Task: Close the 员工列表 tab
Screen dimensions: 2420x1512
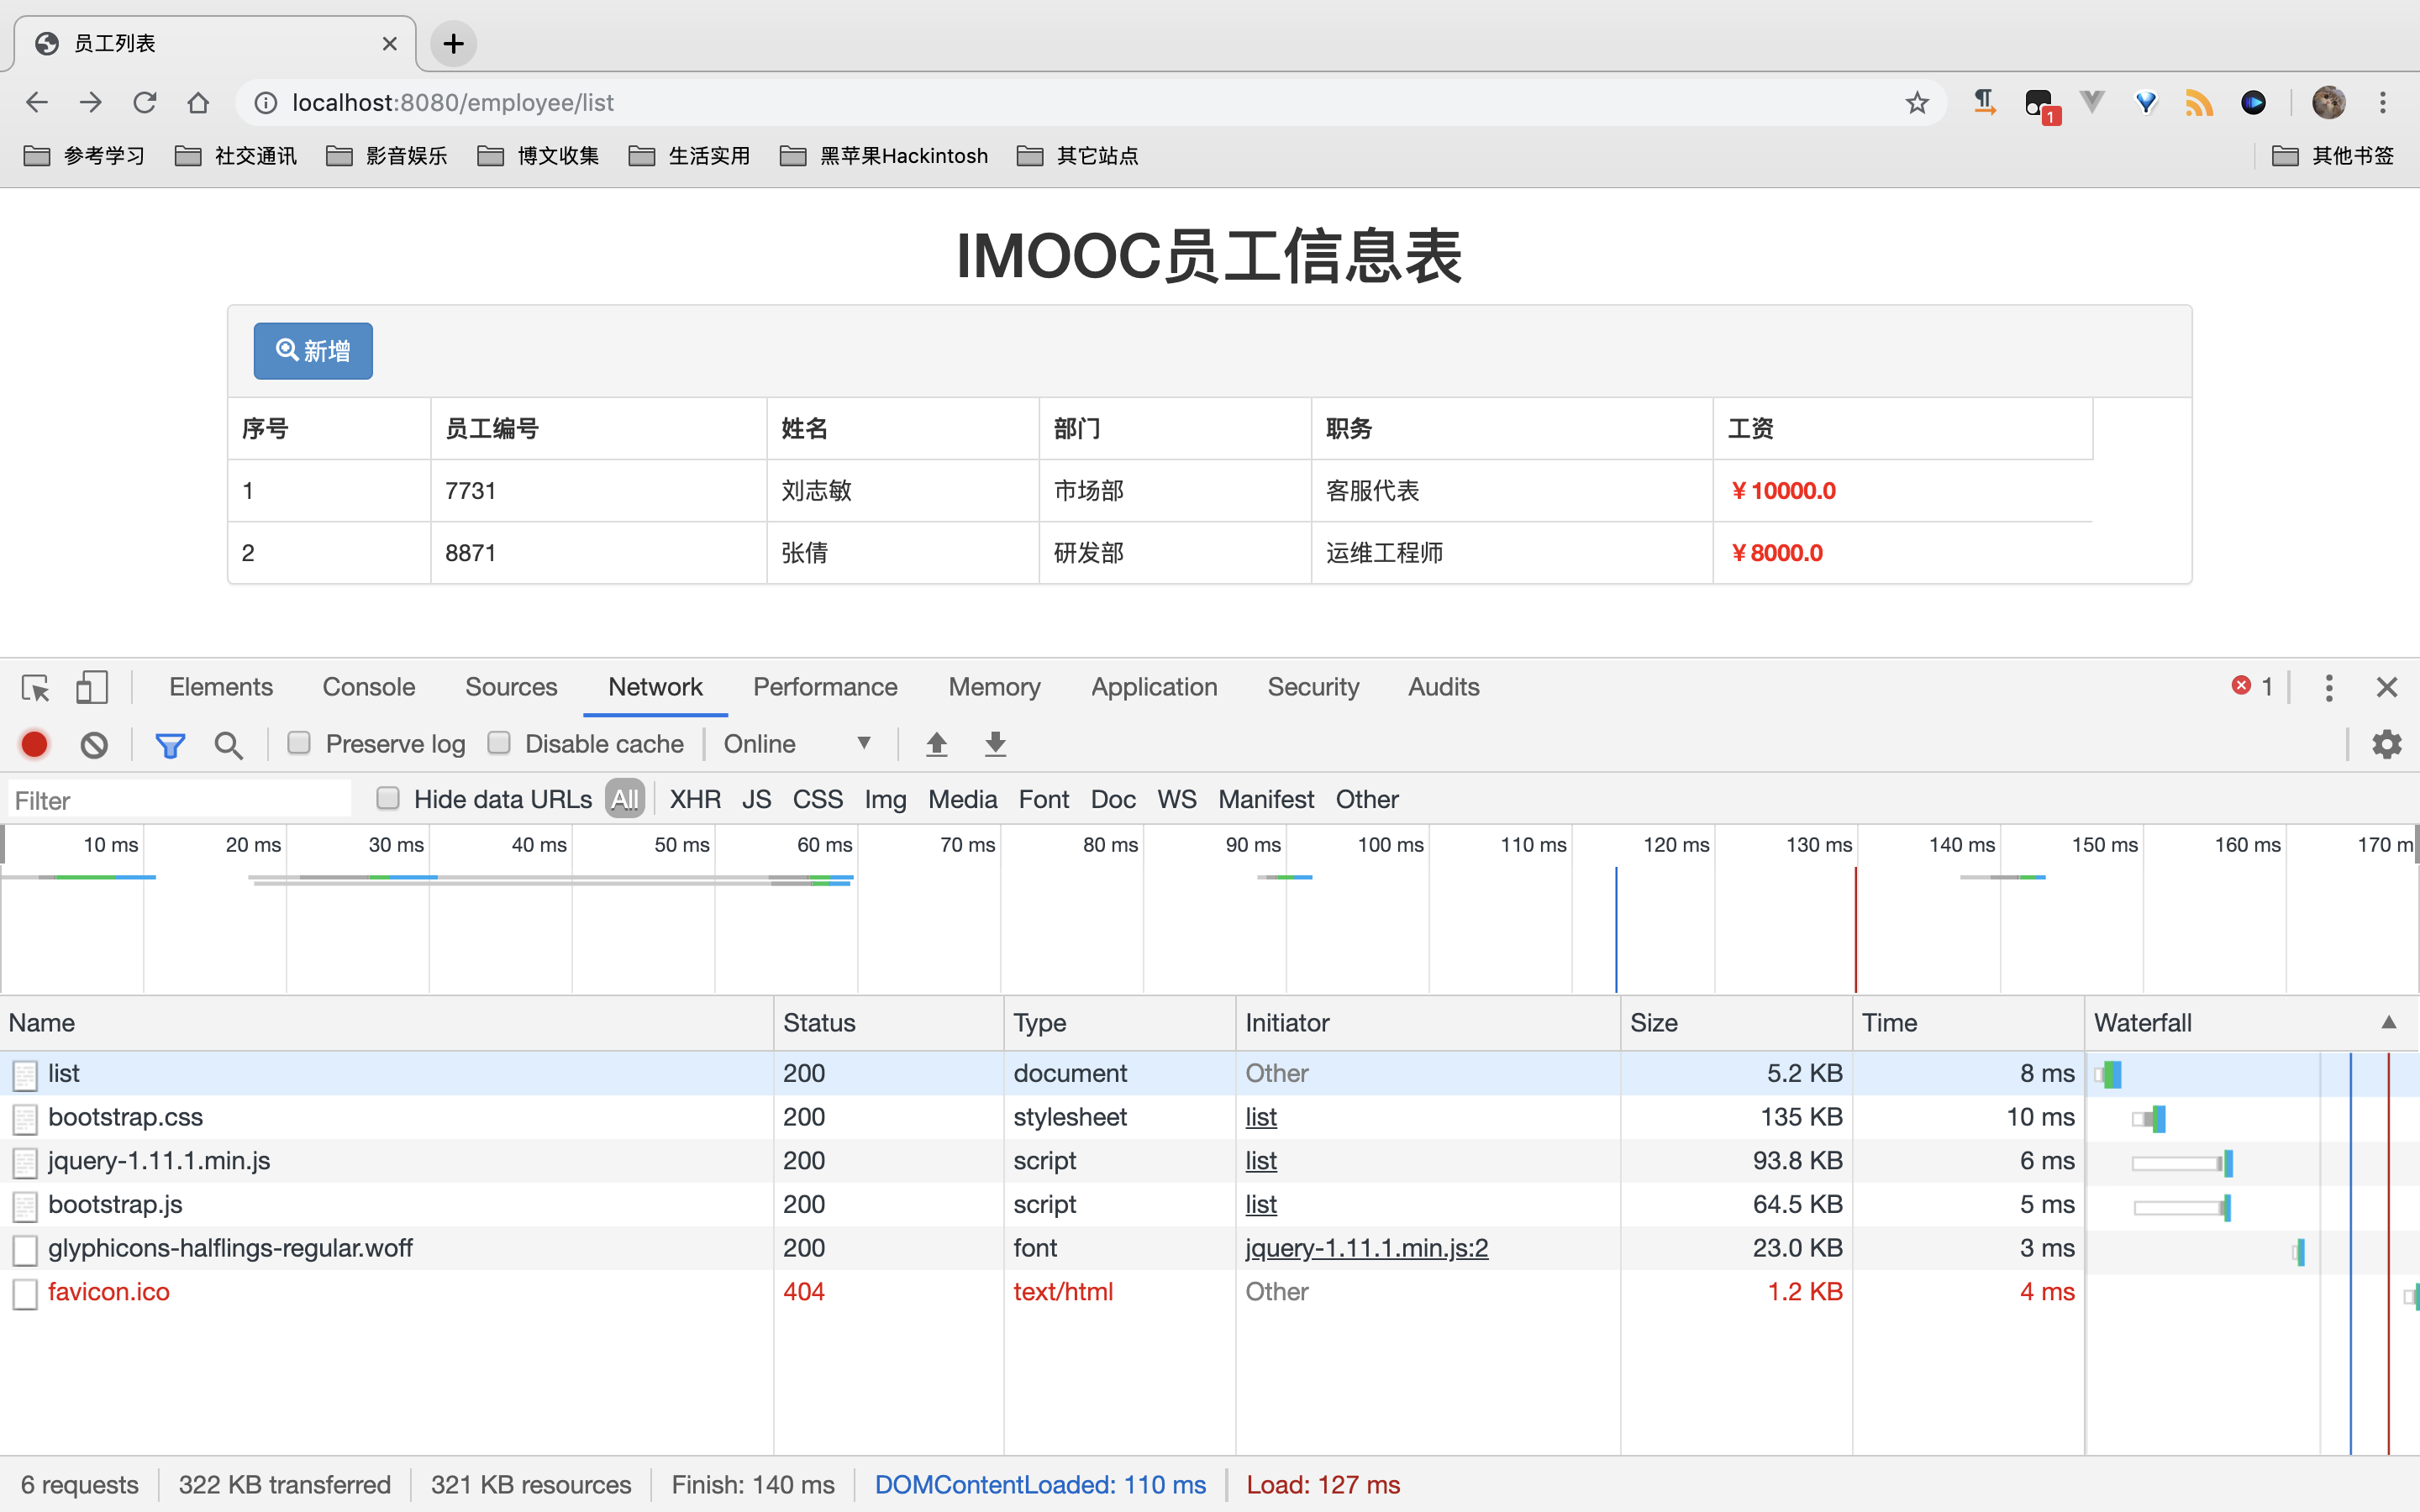Action: coord(390,43)
